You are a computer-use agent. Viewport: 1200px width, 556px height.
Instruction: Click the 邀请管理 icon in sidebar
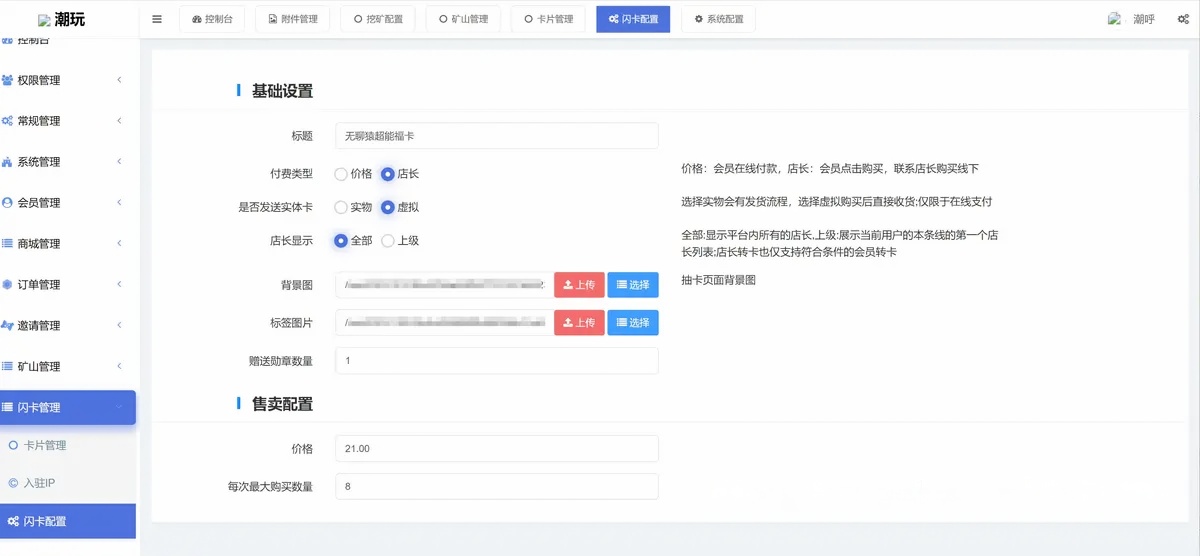point(8,325)
